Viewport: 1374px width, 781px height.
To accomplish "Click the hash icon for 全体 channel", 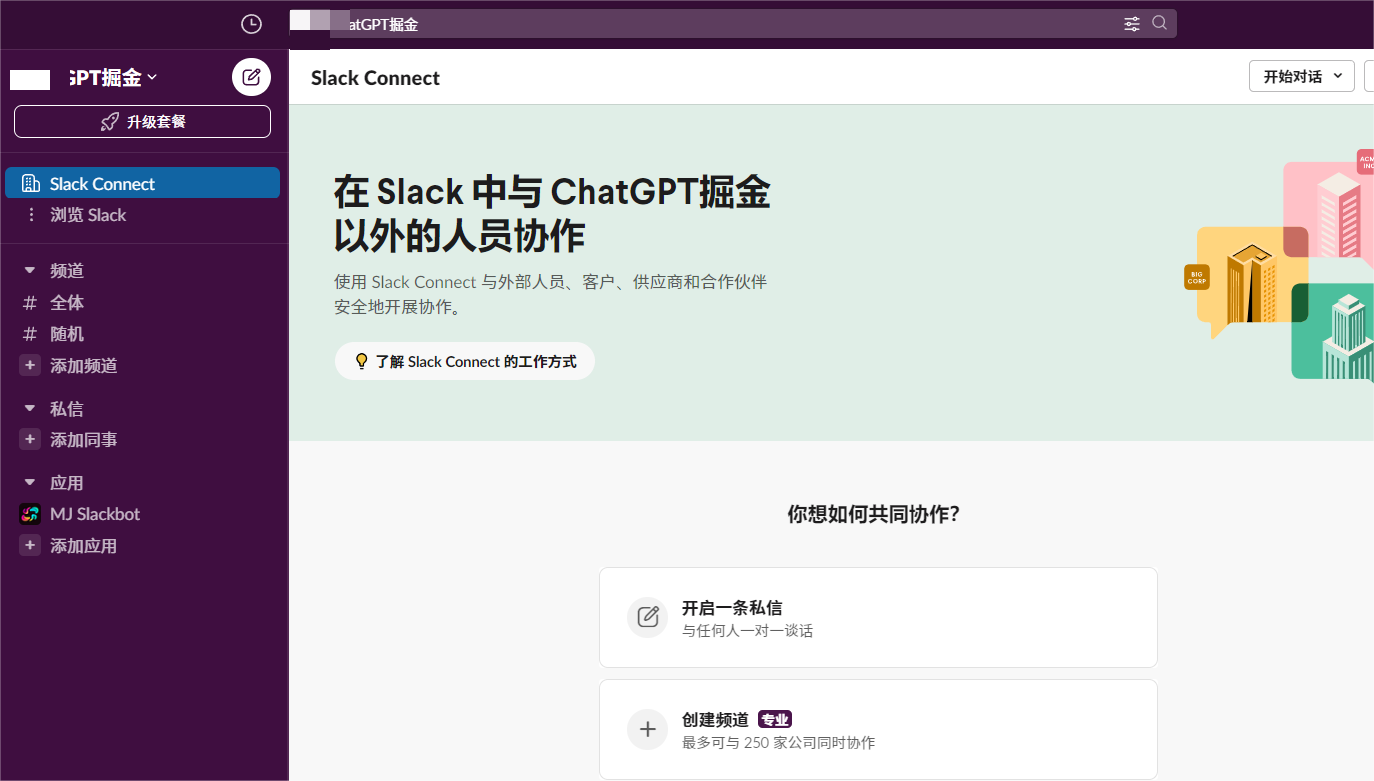I will (x=30, y=303).
